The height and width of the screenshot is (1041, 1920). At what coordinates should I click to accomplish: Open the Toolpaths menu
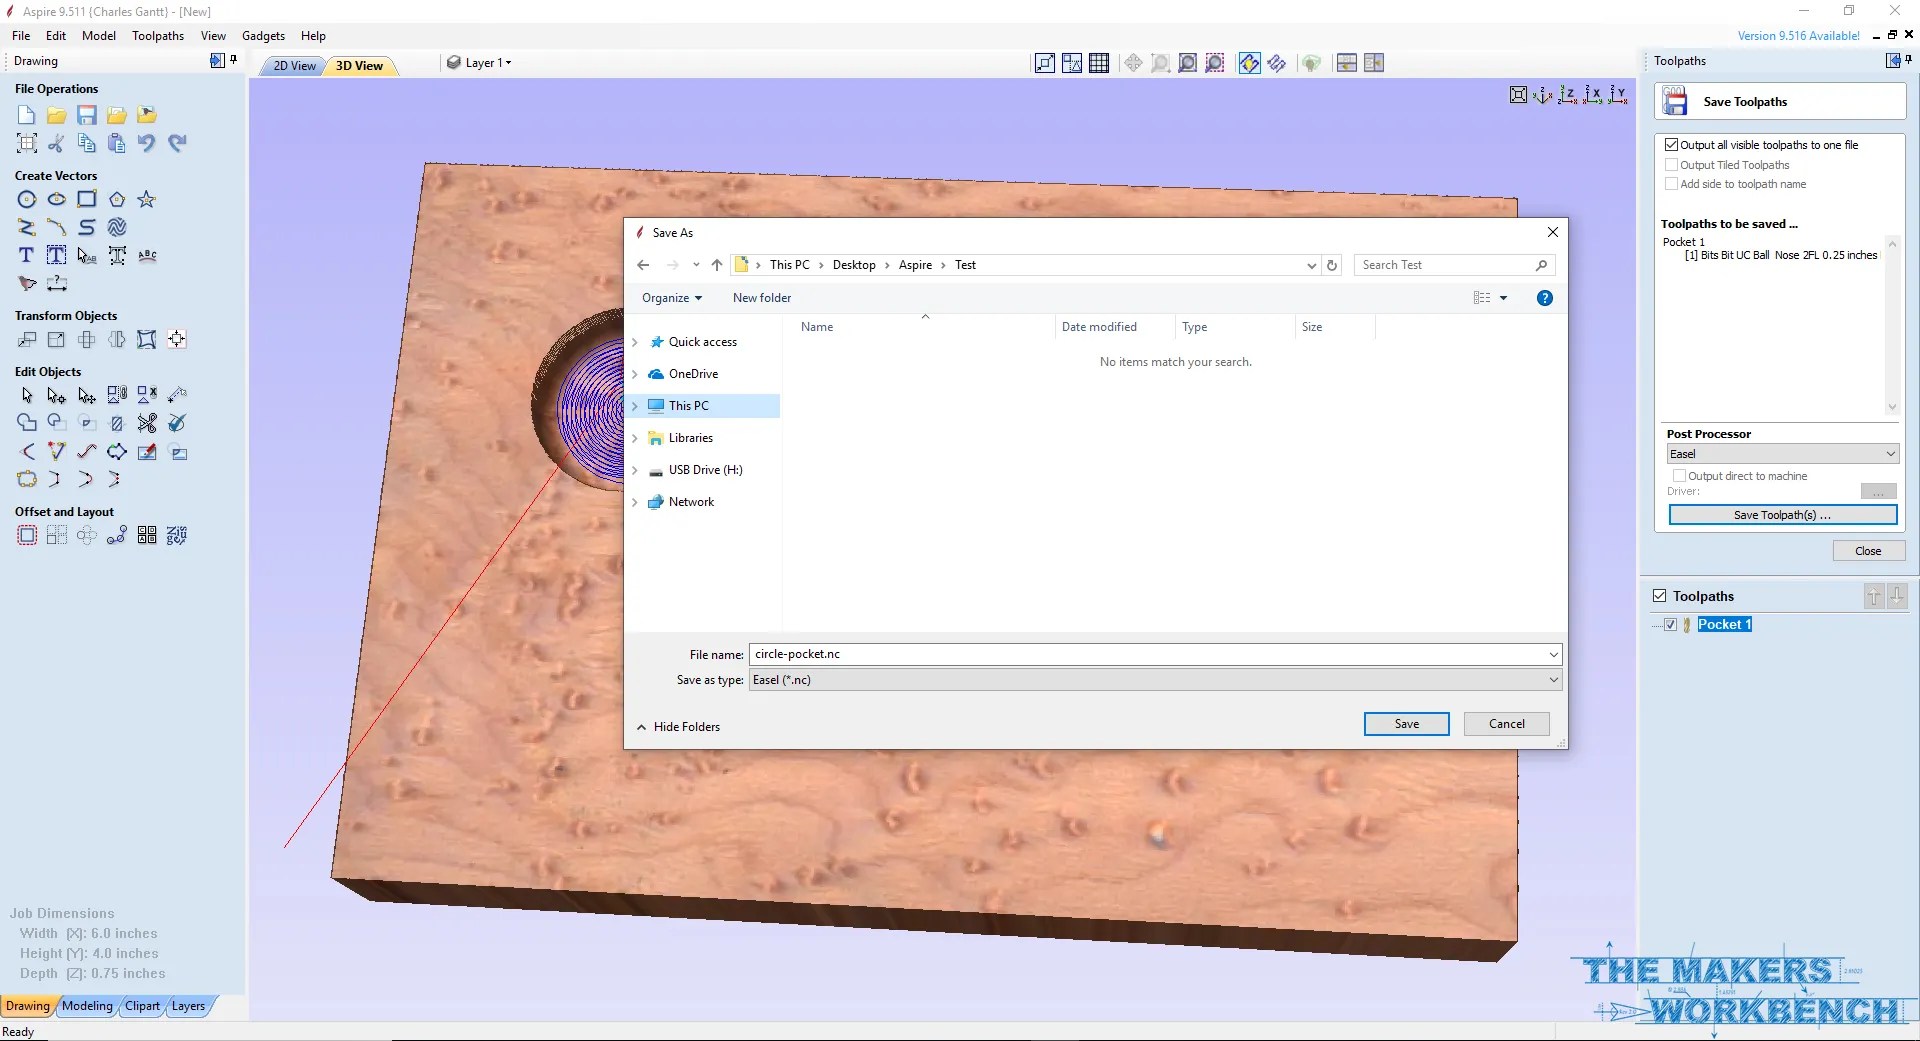157,35
